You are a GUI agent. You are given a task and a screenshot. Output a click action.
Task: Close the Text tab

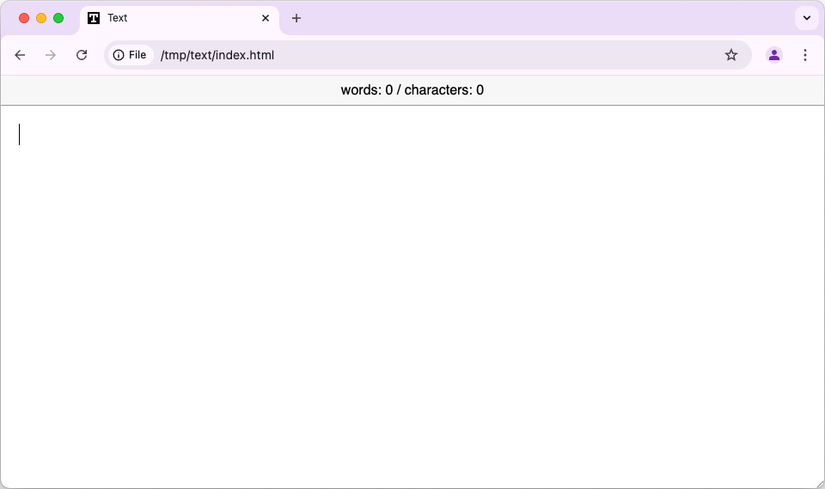265,18
